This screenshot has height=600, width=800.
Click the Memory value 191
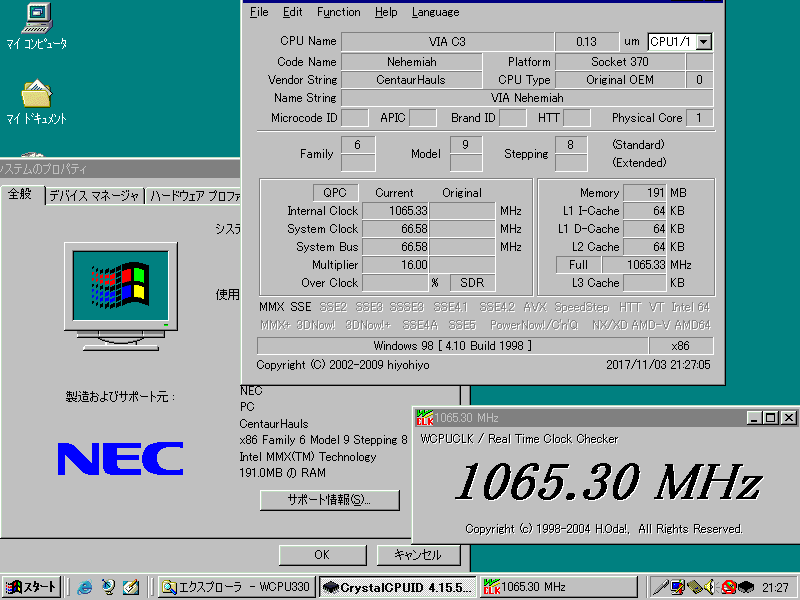click(x=645, y=193)
